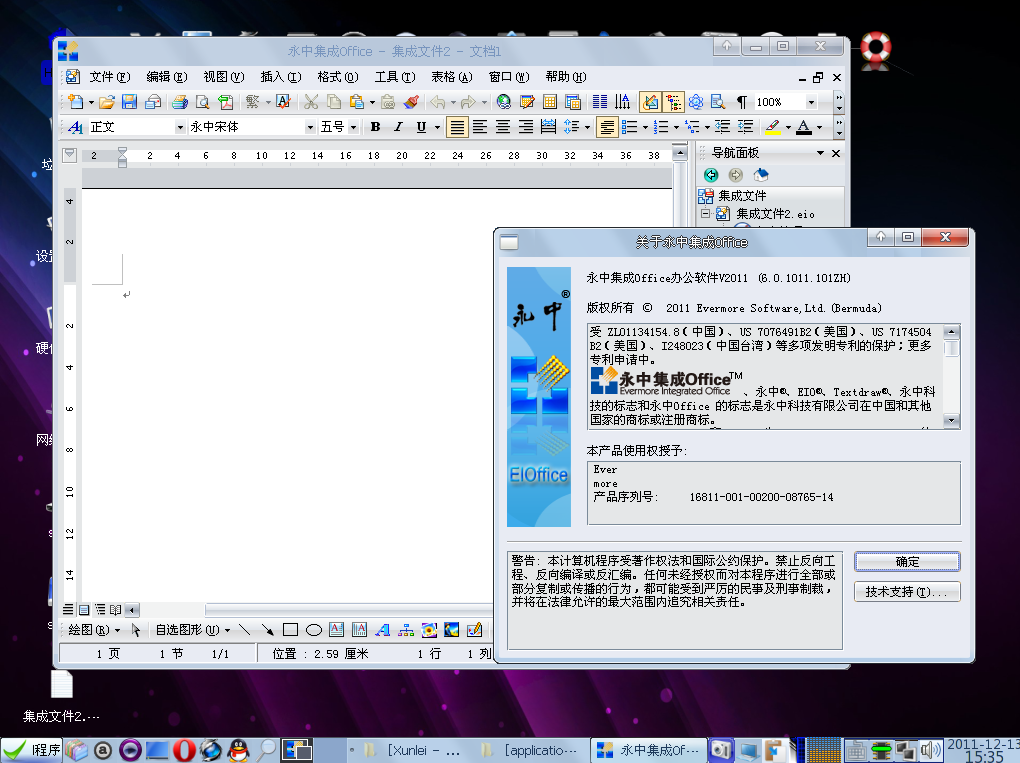The height and width of the screenshot is (763, 1020).
Task: Insert WordArt from drawing toolbar
Action: click(x=382, y=630)
